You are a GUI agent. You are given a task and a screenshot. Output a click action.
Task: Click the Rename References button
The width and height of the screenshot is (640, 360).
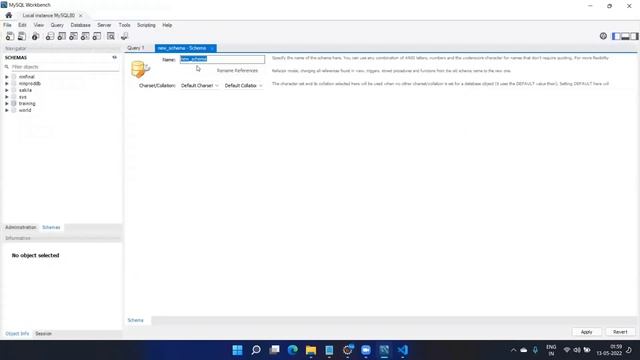(237, 71)
